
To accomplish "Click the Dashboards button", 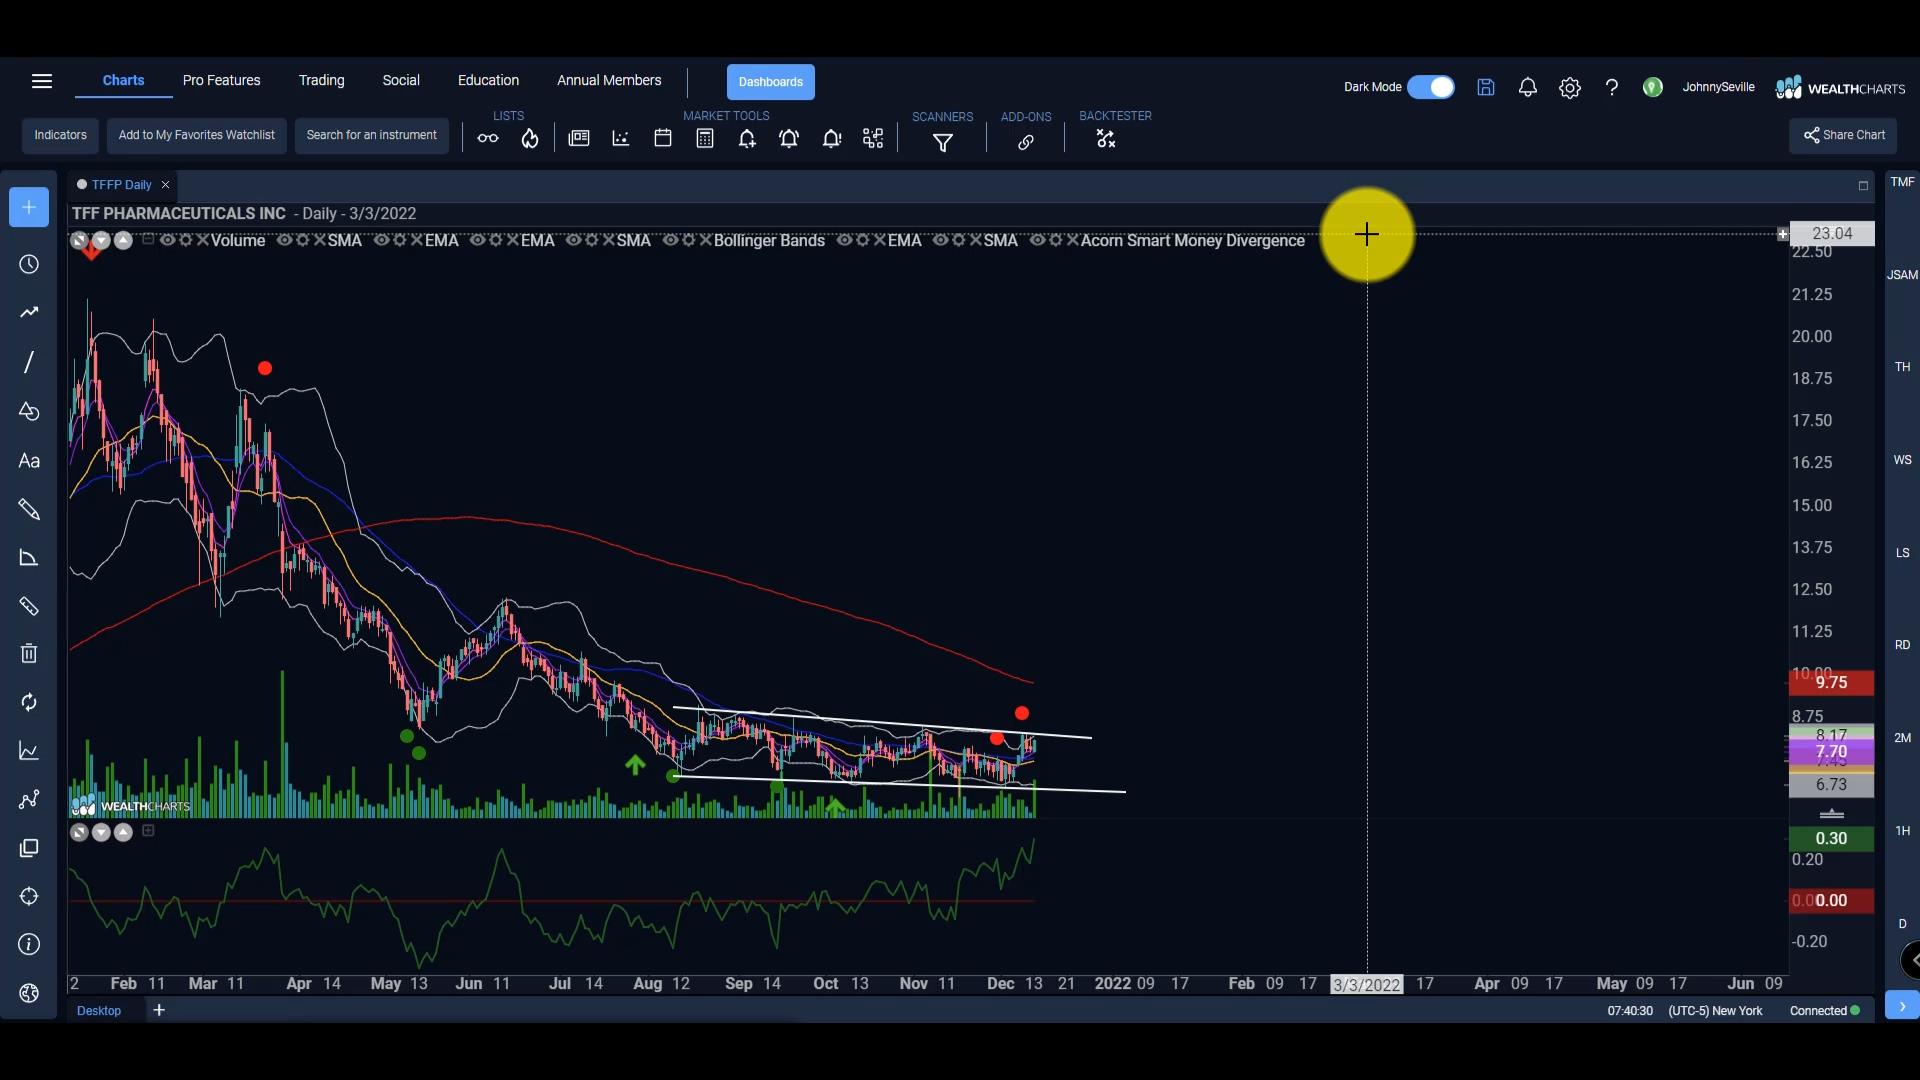I will click(771, 82).
